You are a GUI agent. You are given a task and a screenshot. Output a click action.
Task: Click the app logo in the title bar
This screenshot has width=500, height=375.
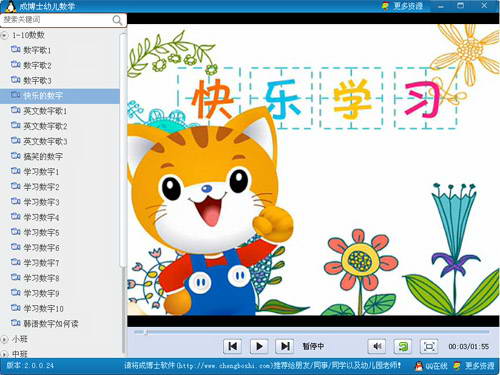[x=10, y=6]
